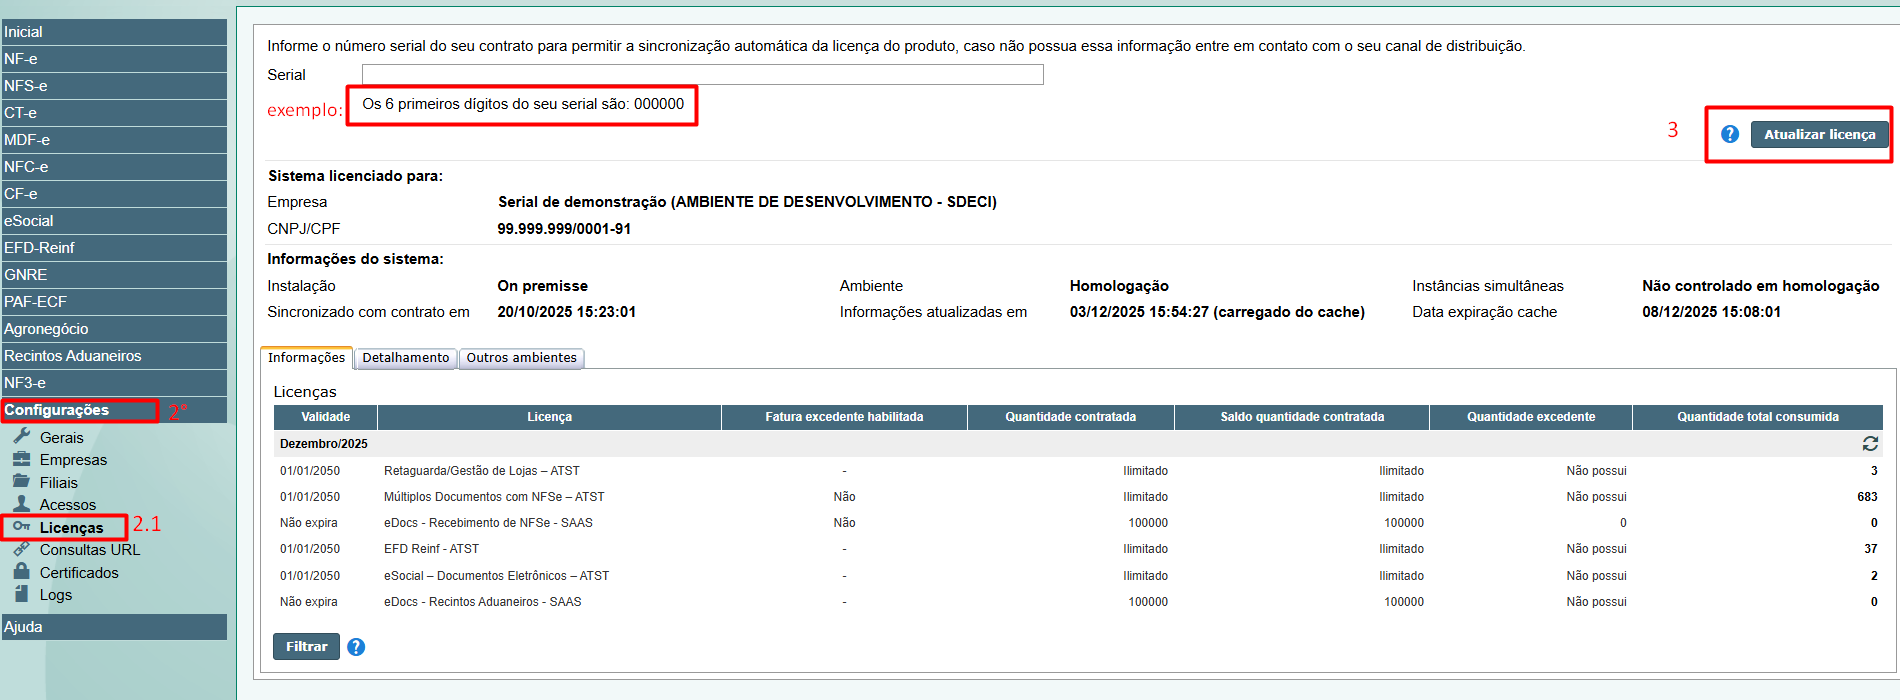Open help icon beside Atualizar licença
This screenshot has width=1900, height=700.
click(1730, 134)
